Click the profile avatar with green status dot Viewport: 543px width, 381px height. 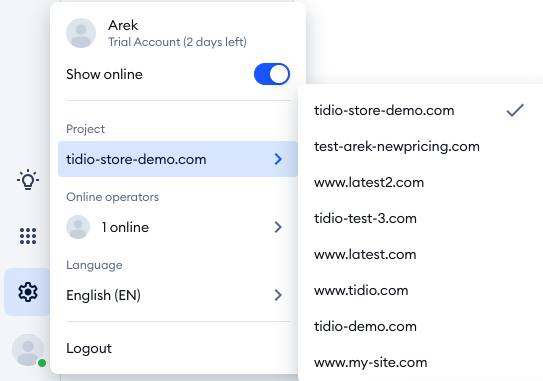click(28, 350)
